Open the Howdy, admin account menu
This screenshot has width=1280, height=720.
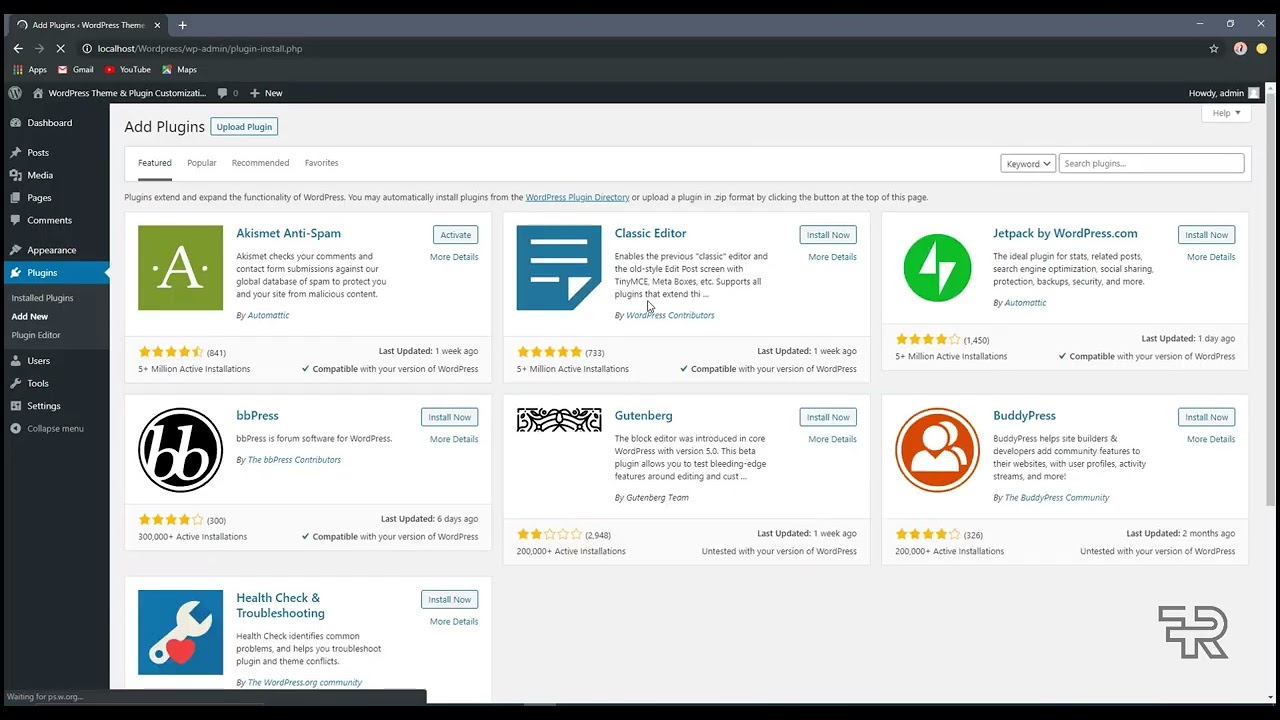(1224, 93)
